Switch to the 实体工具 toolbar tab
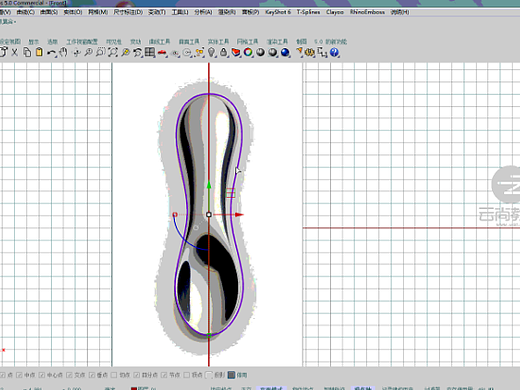 pos(218,42)
